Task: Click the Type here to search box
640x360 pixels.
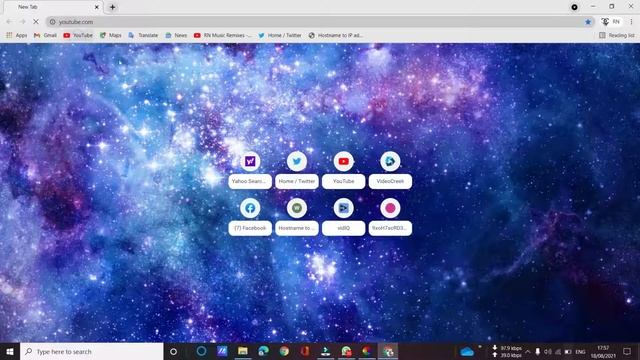Action: [92, 351]
